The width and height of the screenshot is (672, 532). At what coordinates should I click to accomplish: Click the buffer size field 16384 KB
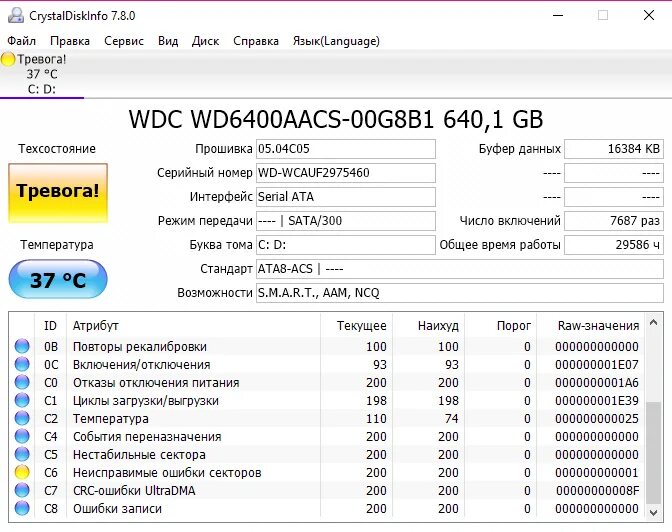[614, 149]
